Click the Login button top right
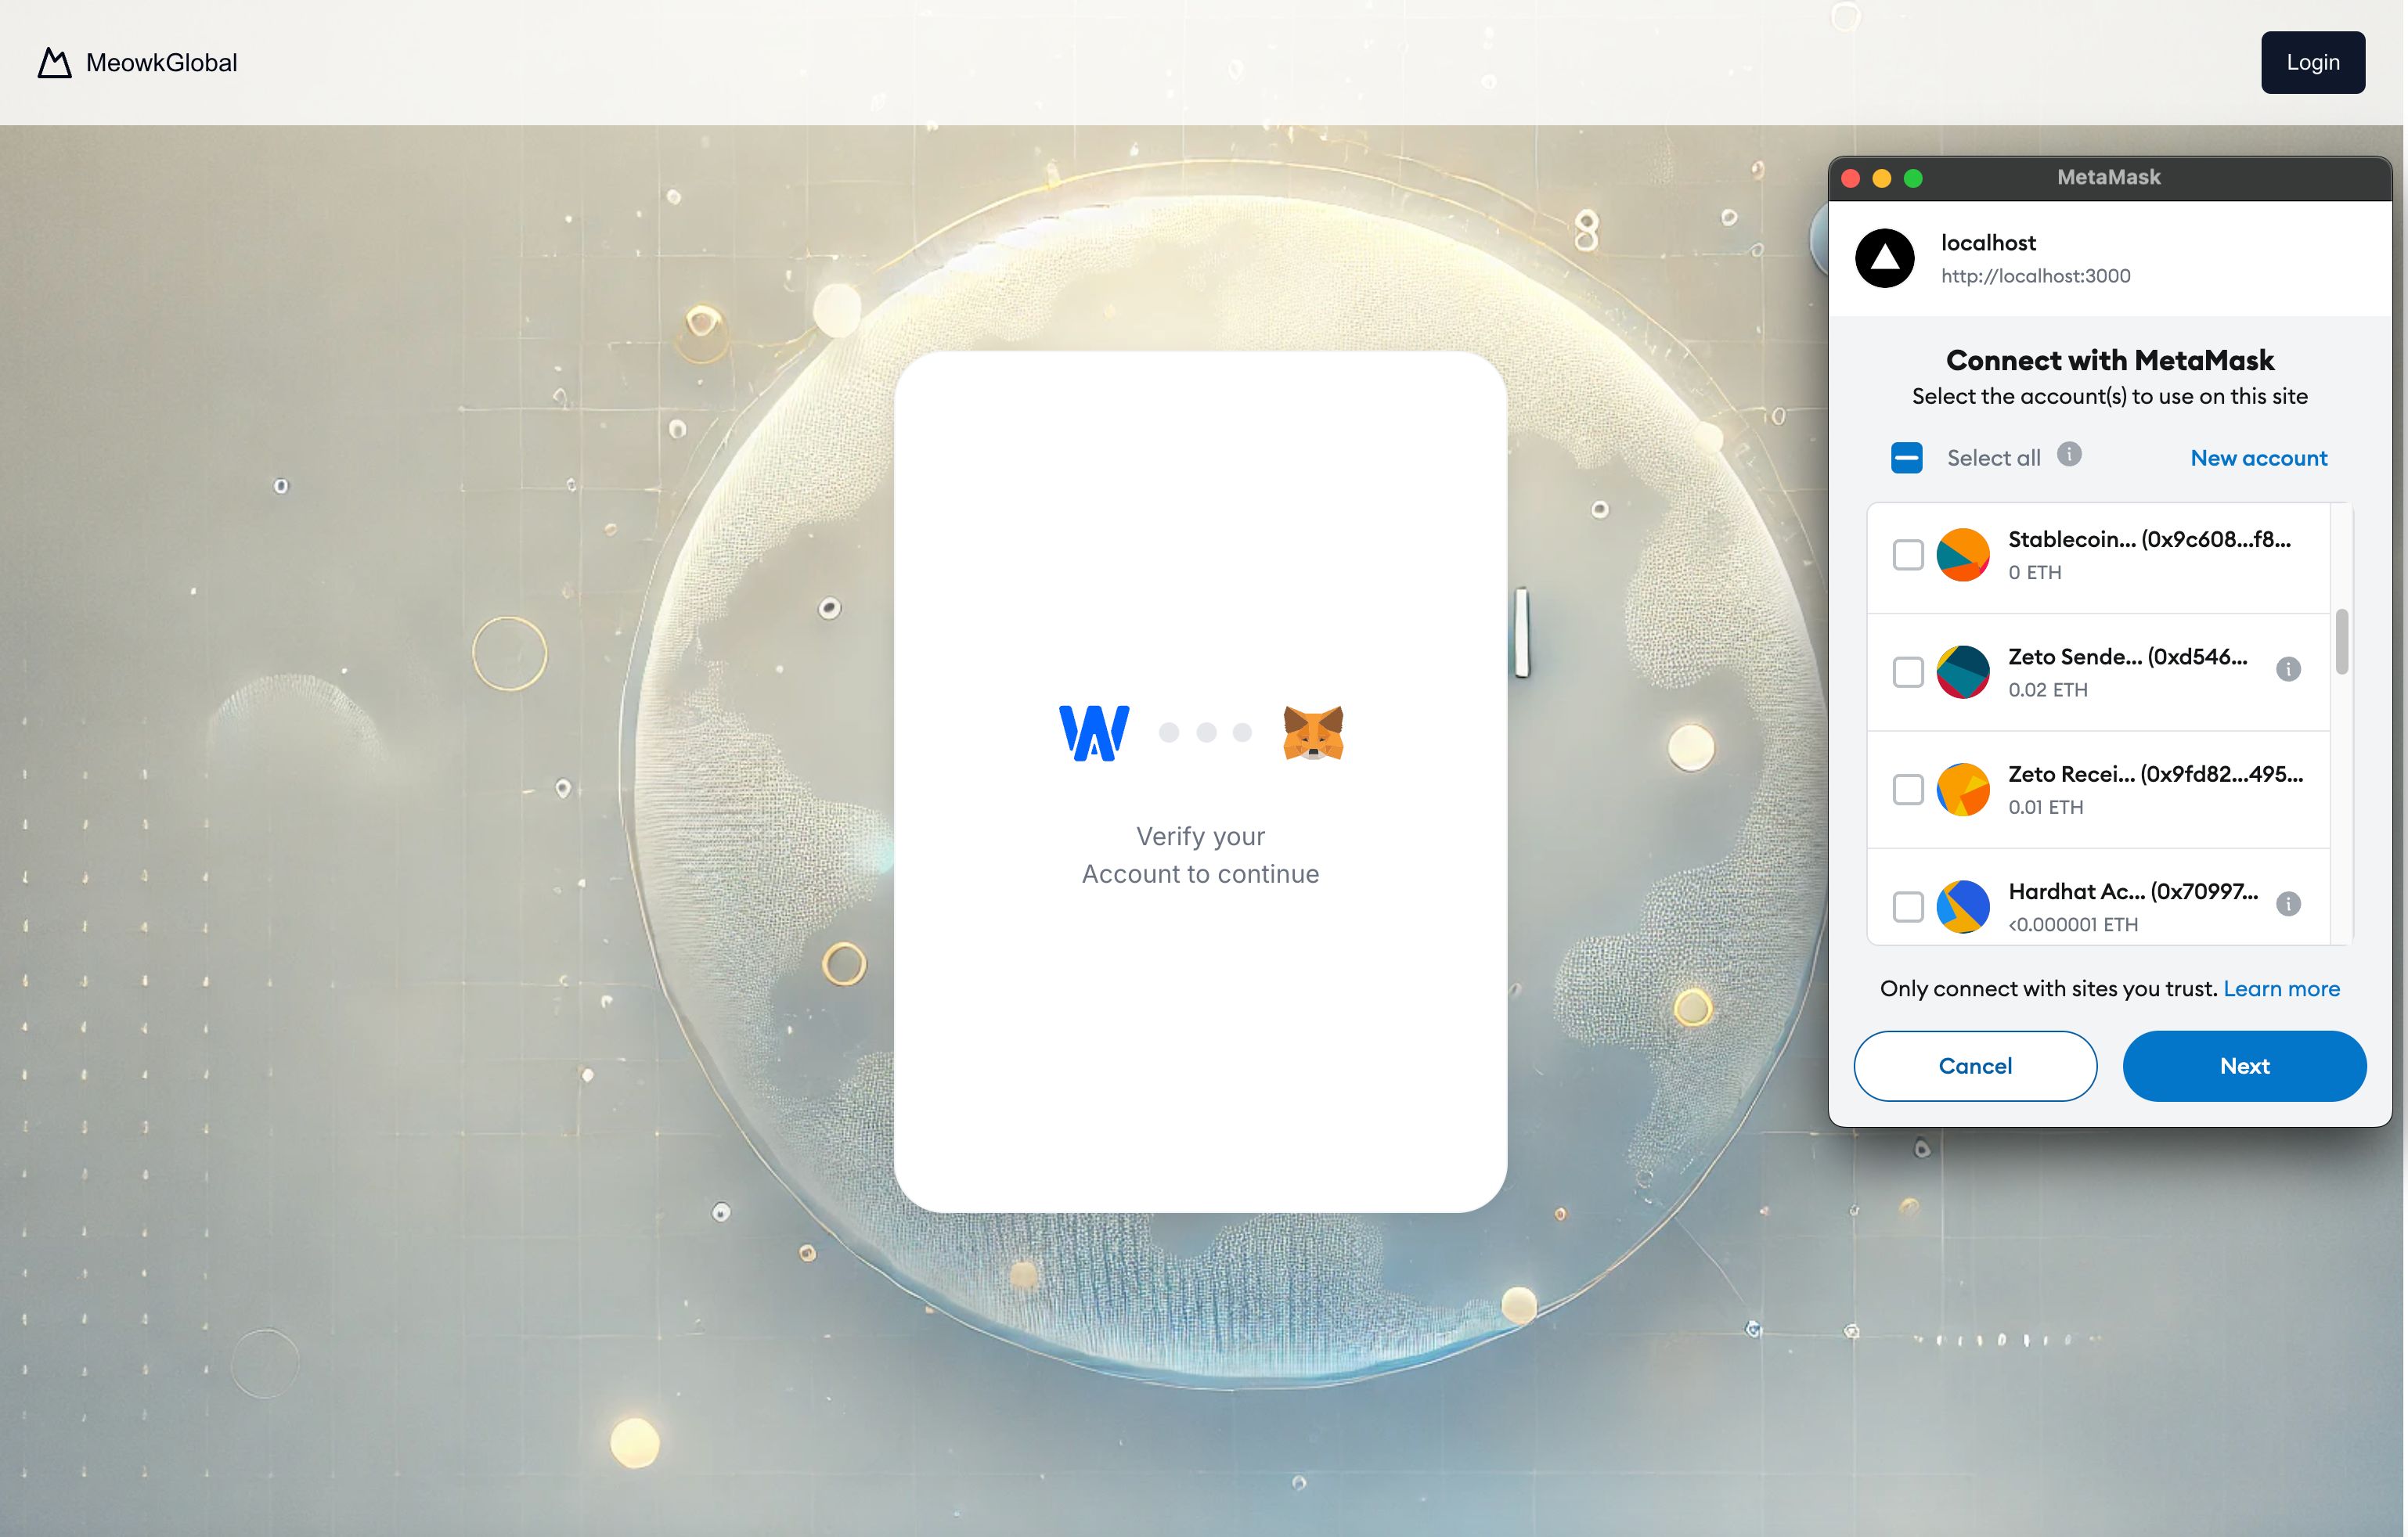The image size is (2408, 1537). coord(2313,61)
